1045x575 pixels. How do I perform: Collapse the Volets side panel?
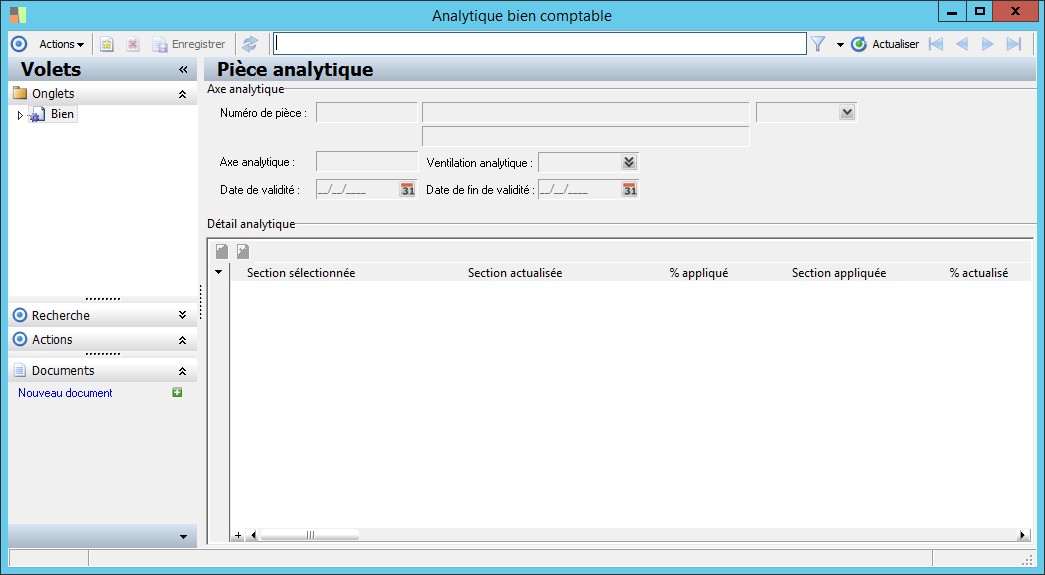tap(183, 69)
